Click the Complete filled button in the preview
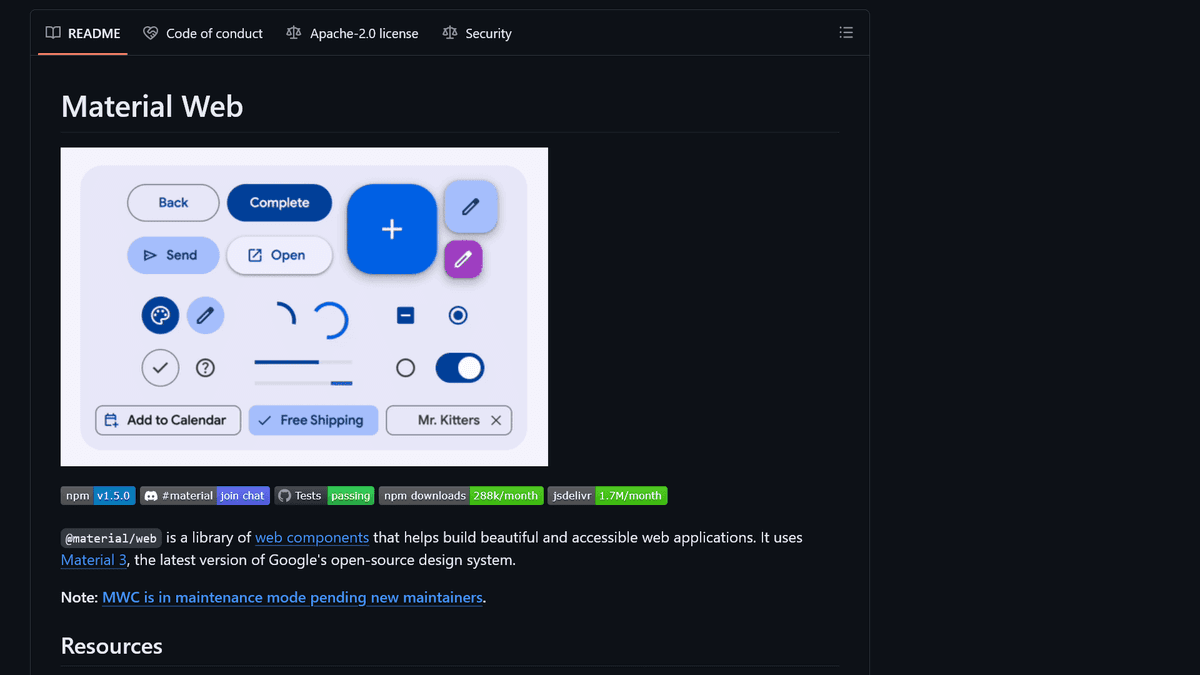 tap(279, 203)
